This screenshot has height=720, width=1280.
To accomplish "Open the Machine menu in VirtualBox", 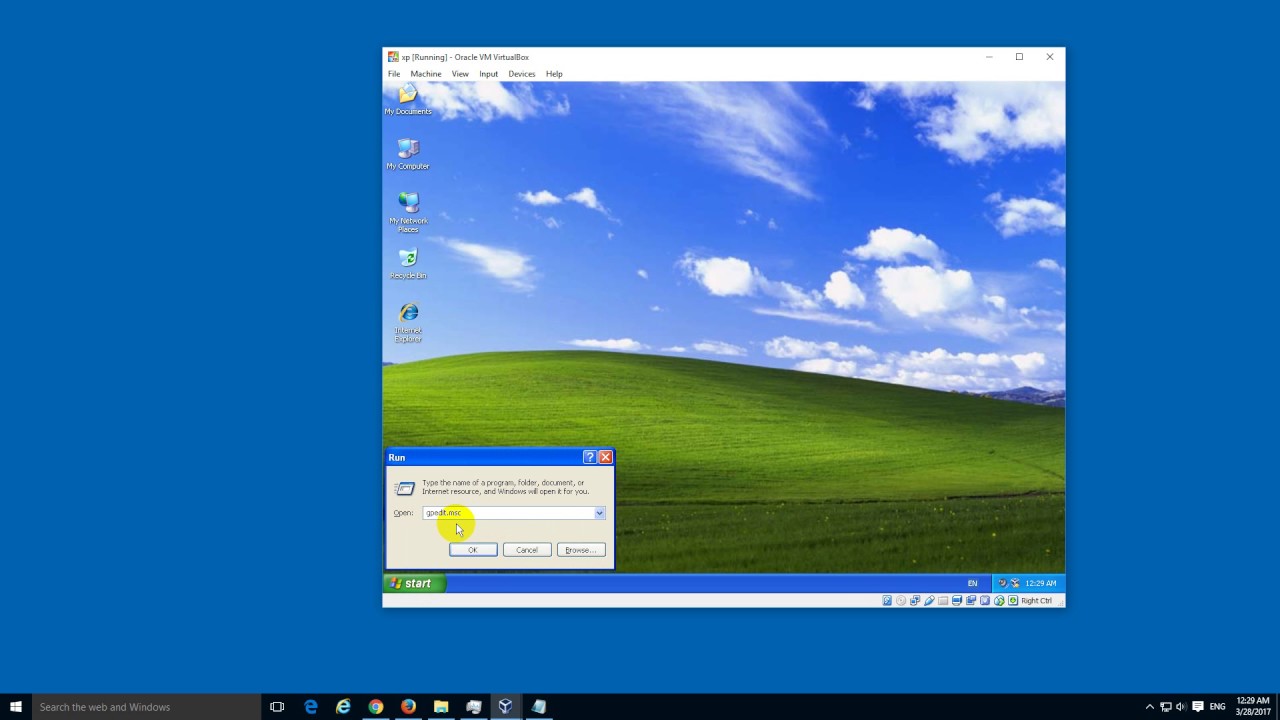I will (x=426, y=73).
